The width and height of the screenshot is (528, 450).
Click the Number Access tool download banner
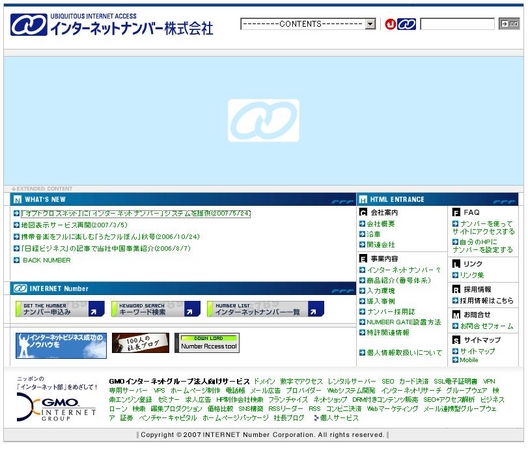click(207, 343)
